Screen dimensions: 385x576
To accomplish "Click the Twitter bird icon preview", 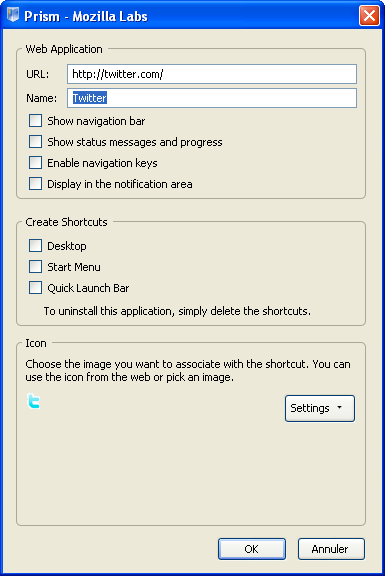I will click(33, 401).
